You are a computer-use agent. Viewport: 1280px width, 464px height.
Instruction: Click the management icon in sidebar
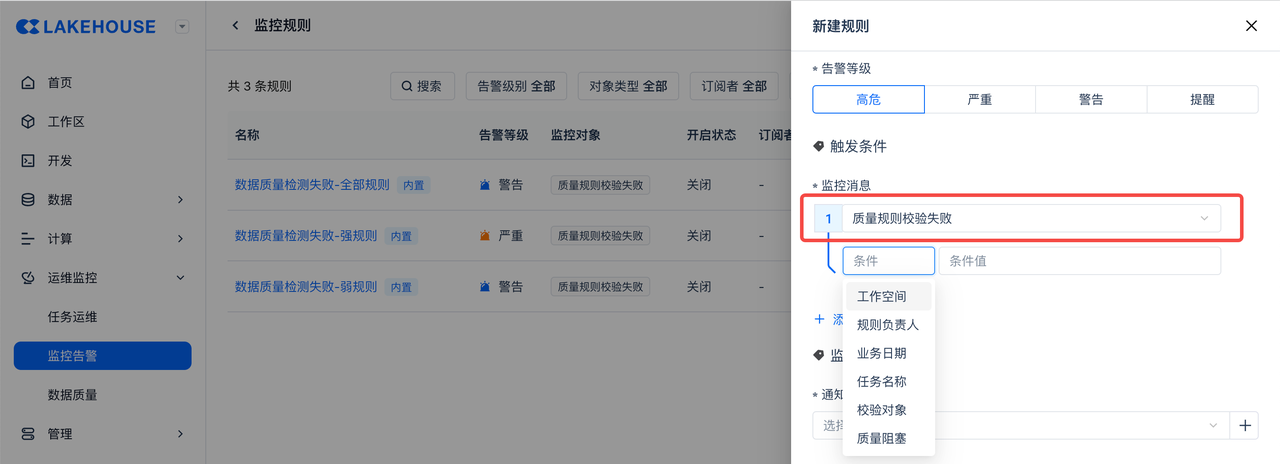pyautogui.click(x=28, y=434)
